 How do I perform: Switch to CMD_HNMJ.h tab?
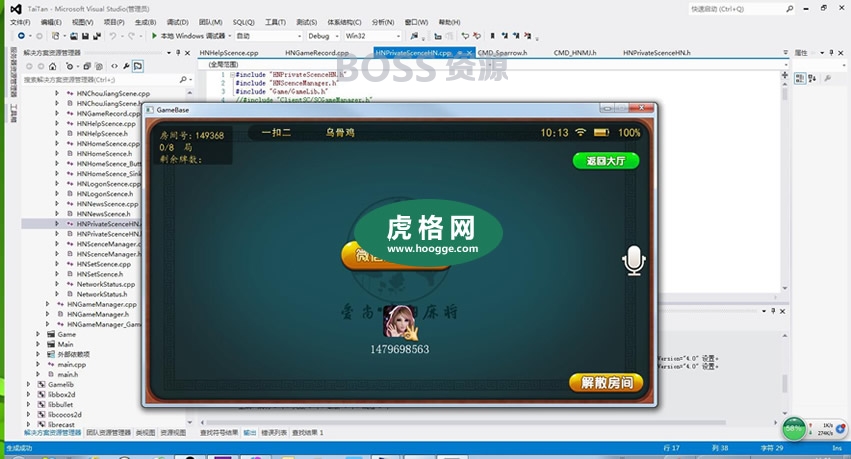tap(575, 53)
